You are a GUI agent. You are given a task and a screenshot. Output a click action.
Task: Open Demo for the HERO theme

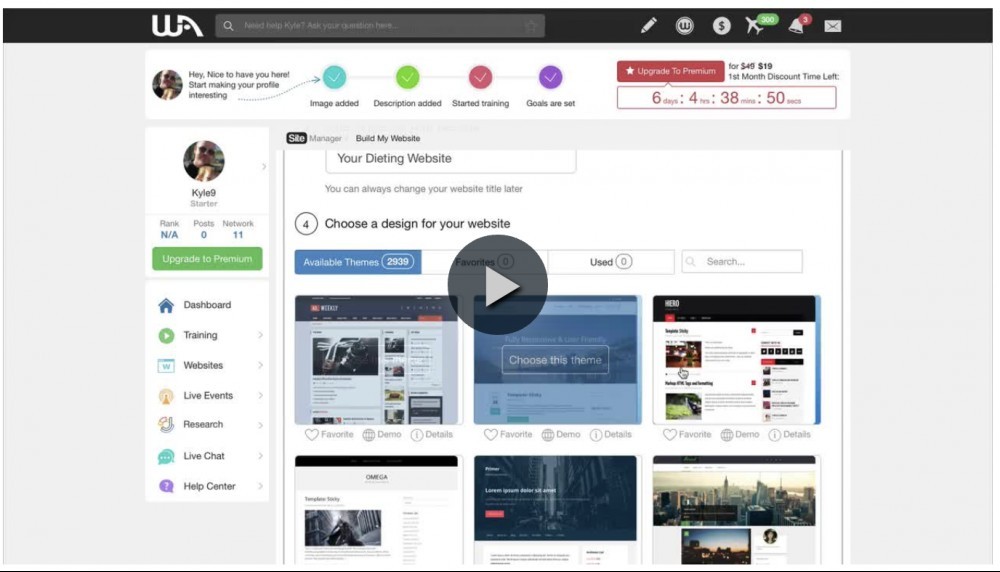tap(740, 435)
